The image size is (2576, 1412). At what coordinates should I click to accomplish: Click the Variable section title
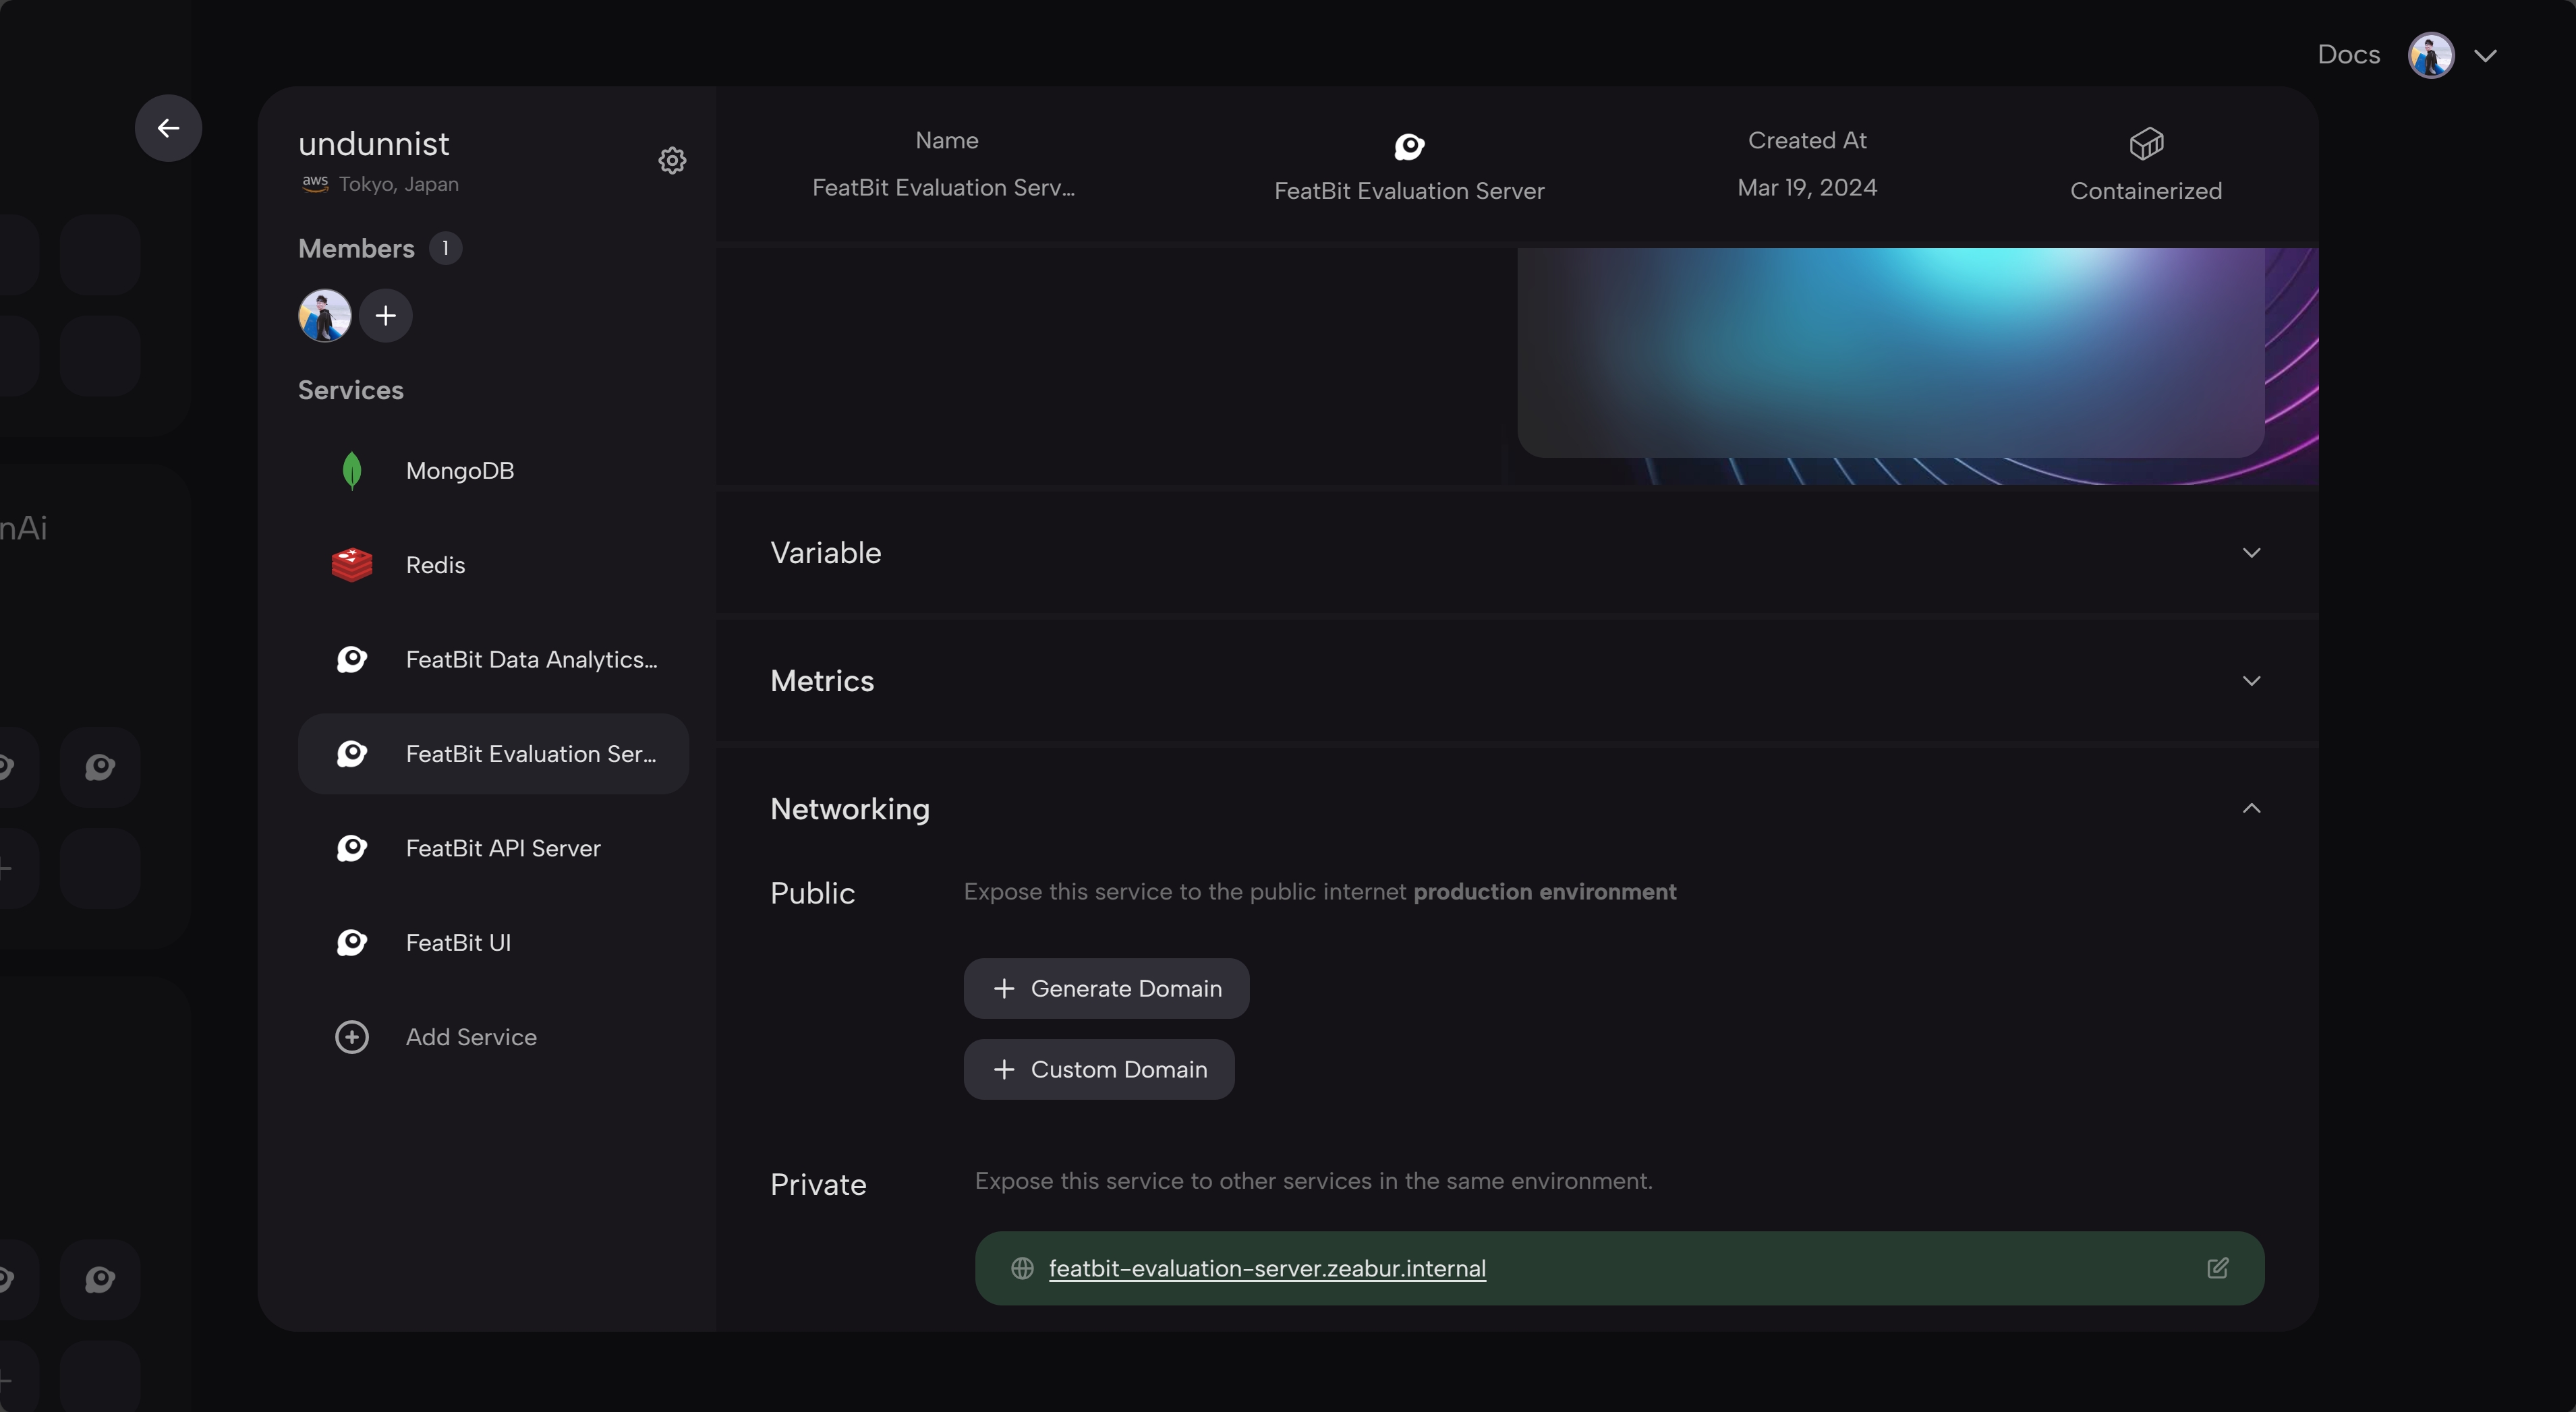825,553
